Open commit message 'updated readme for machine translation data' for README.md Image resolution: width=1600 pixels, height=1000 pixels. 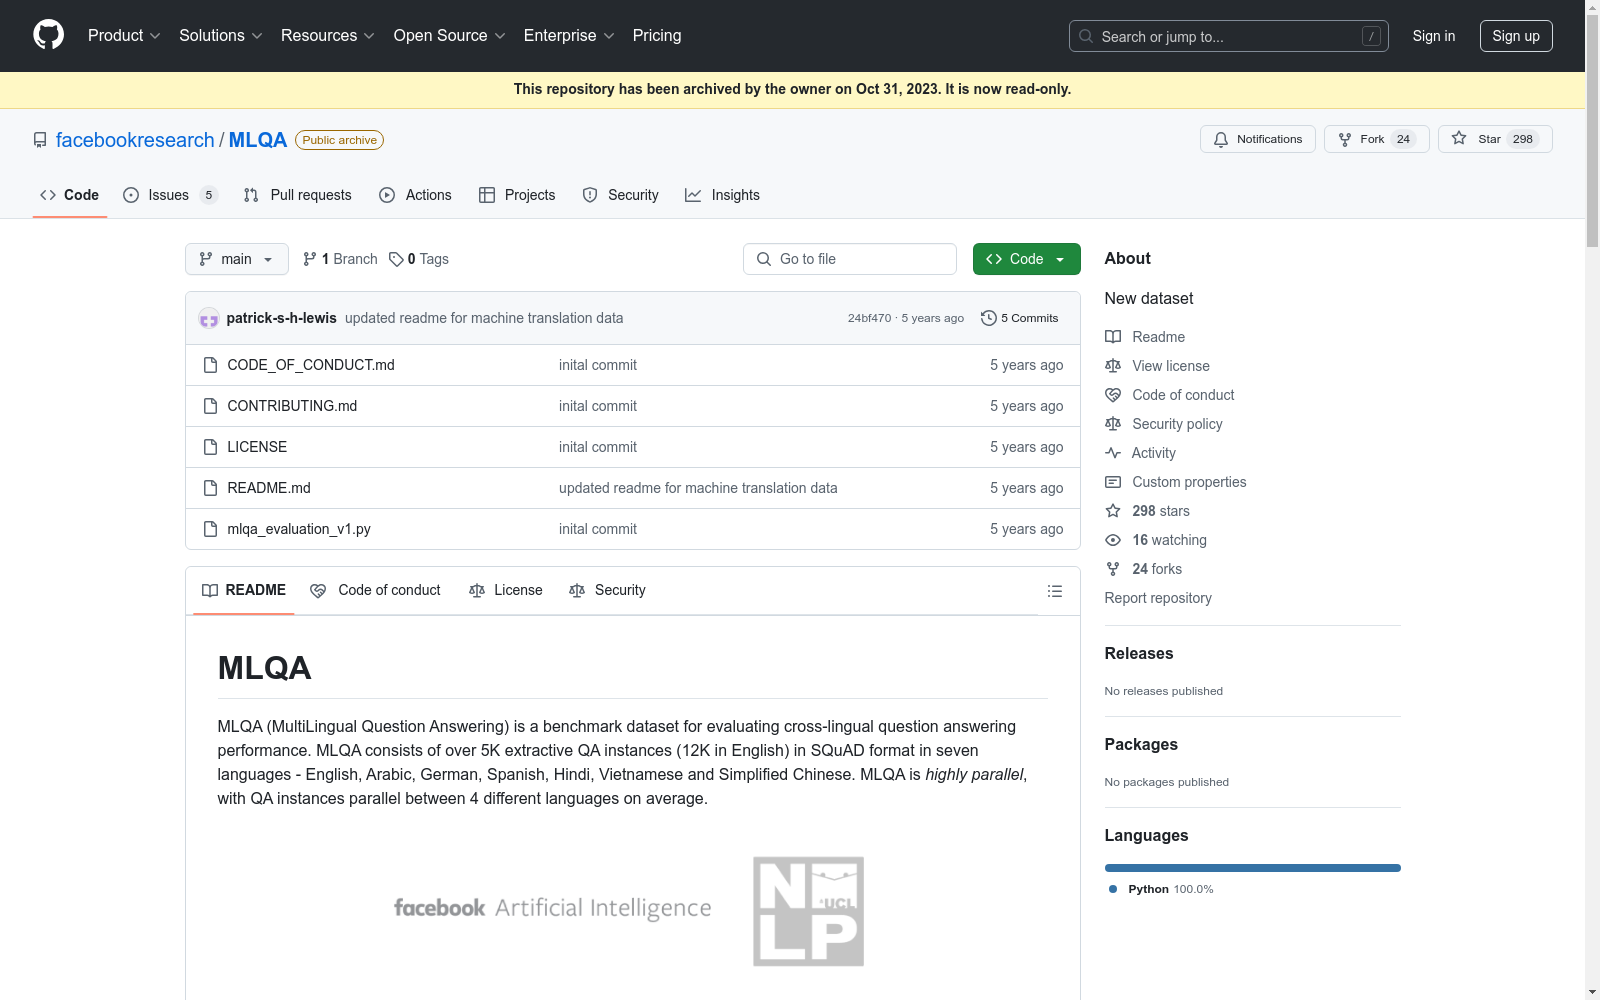(x=698, y=488)
